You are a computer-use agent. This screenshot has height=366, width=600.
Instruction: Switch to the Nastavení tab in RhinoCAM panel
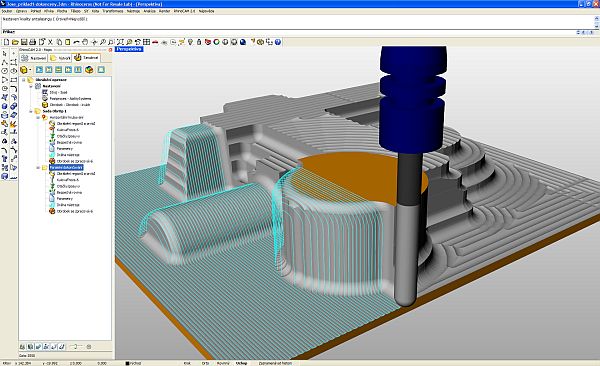pyautogui.click(x=34, y=58)
